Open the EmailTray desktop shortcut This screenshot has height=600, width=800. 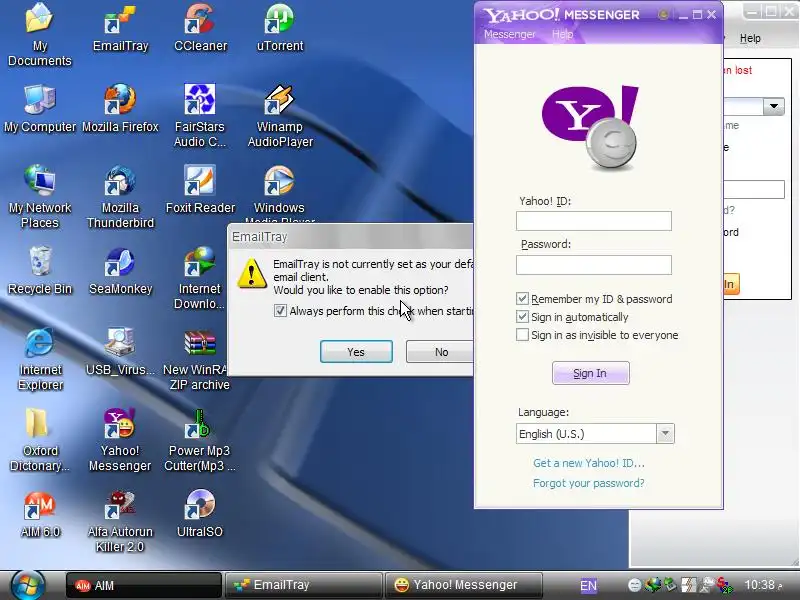120,28
